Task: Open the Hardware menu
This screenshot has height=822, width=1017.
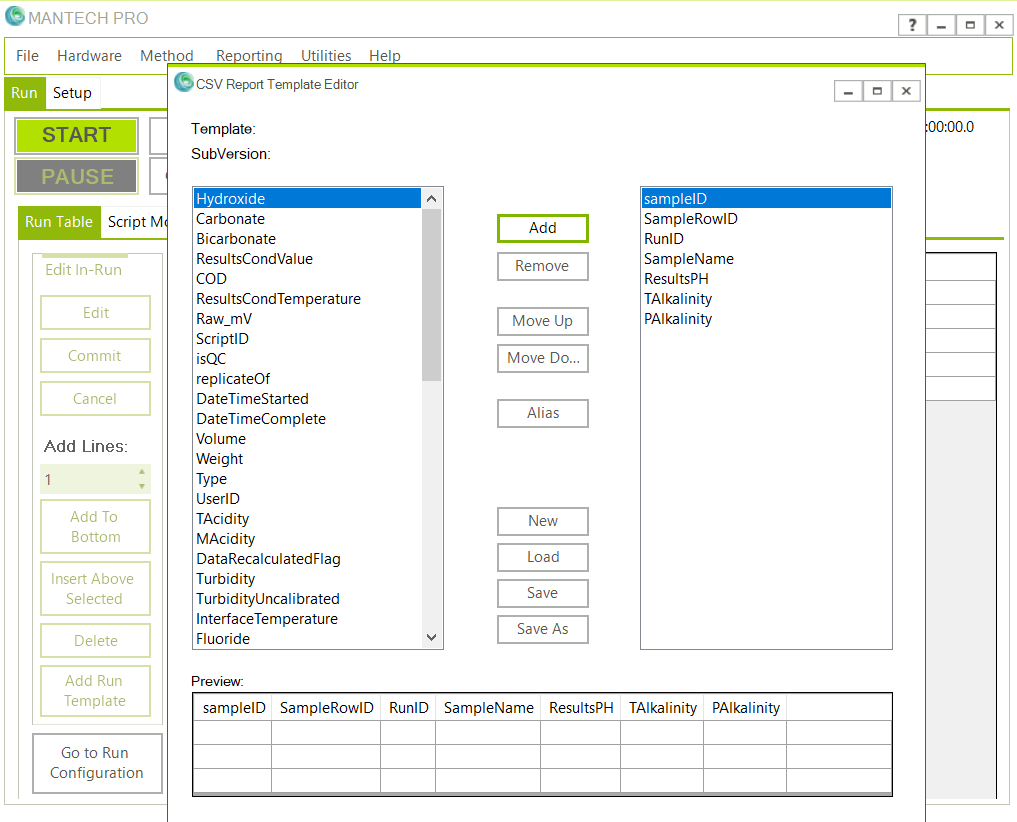Action: point(90,56)
